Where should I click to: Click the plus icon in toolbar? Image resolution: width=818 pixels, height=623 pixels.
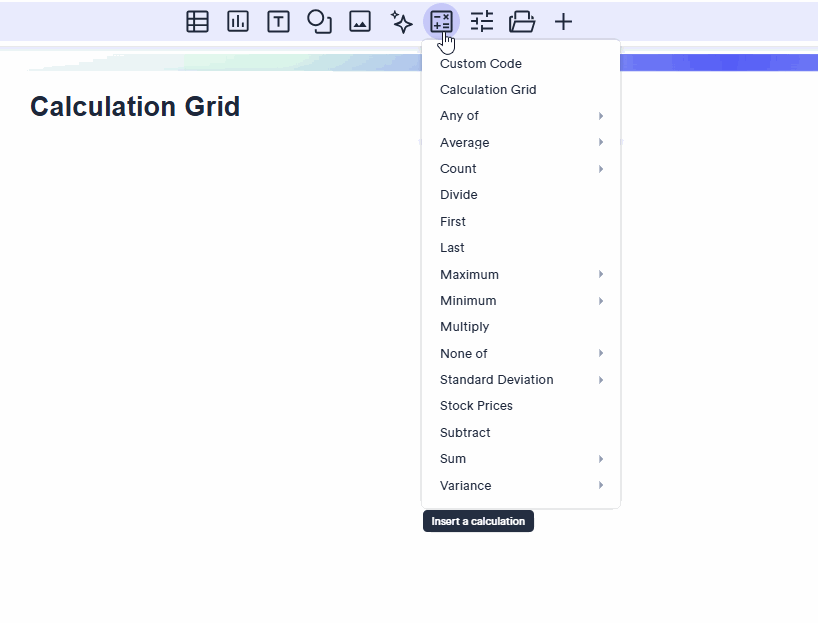click(x=564, y=21)
